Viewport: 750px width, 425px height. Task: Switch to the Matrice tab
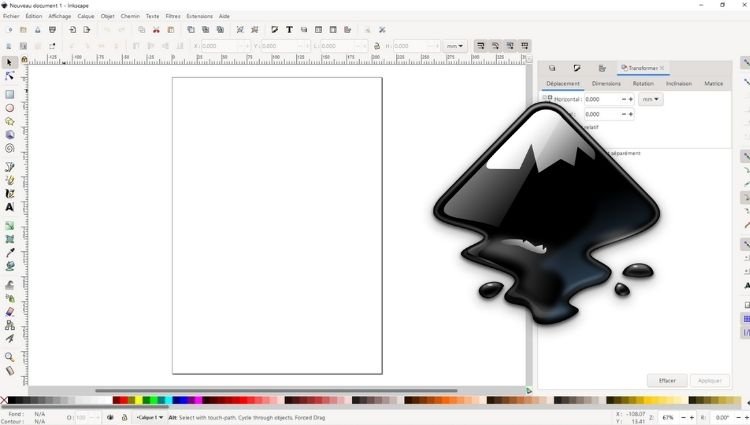point(714,84)
